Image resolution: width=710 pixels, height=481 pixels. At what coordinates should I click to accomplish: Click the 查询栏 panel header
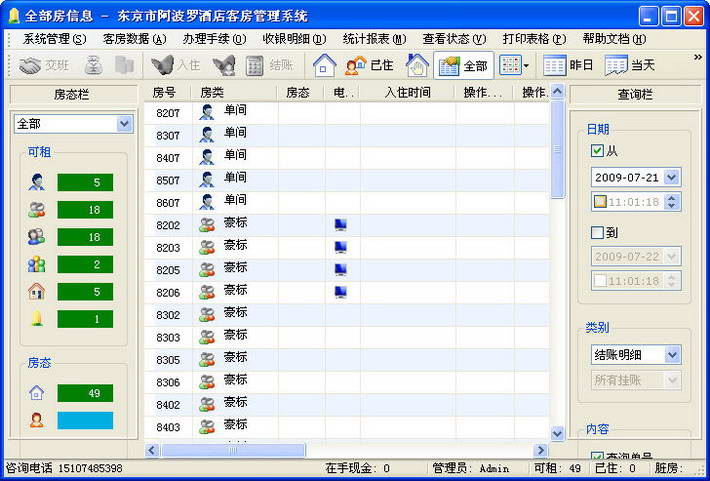tap(635, 94)
